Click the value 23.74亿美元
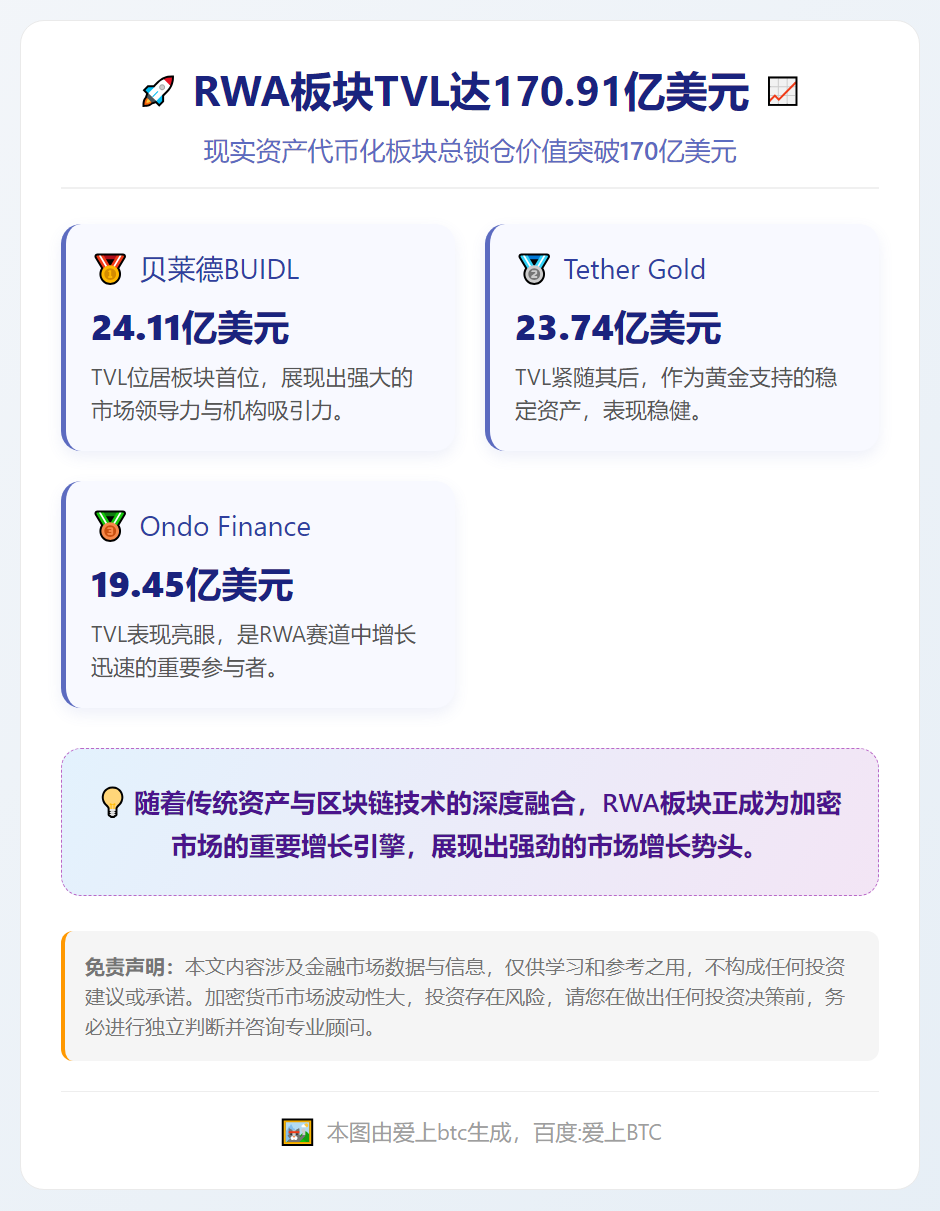Screen dimensions: 940x1211 point(618,327)
